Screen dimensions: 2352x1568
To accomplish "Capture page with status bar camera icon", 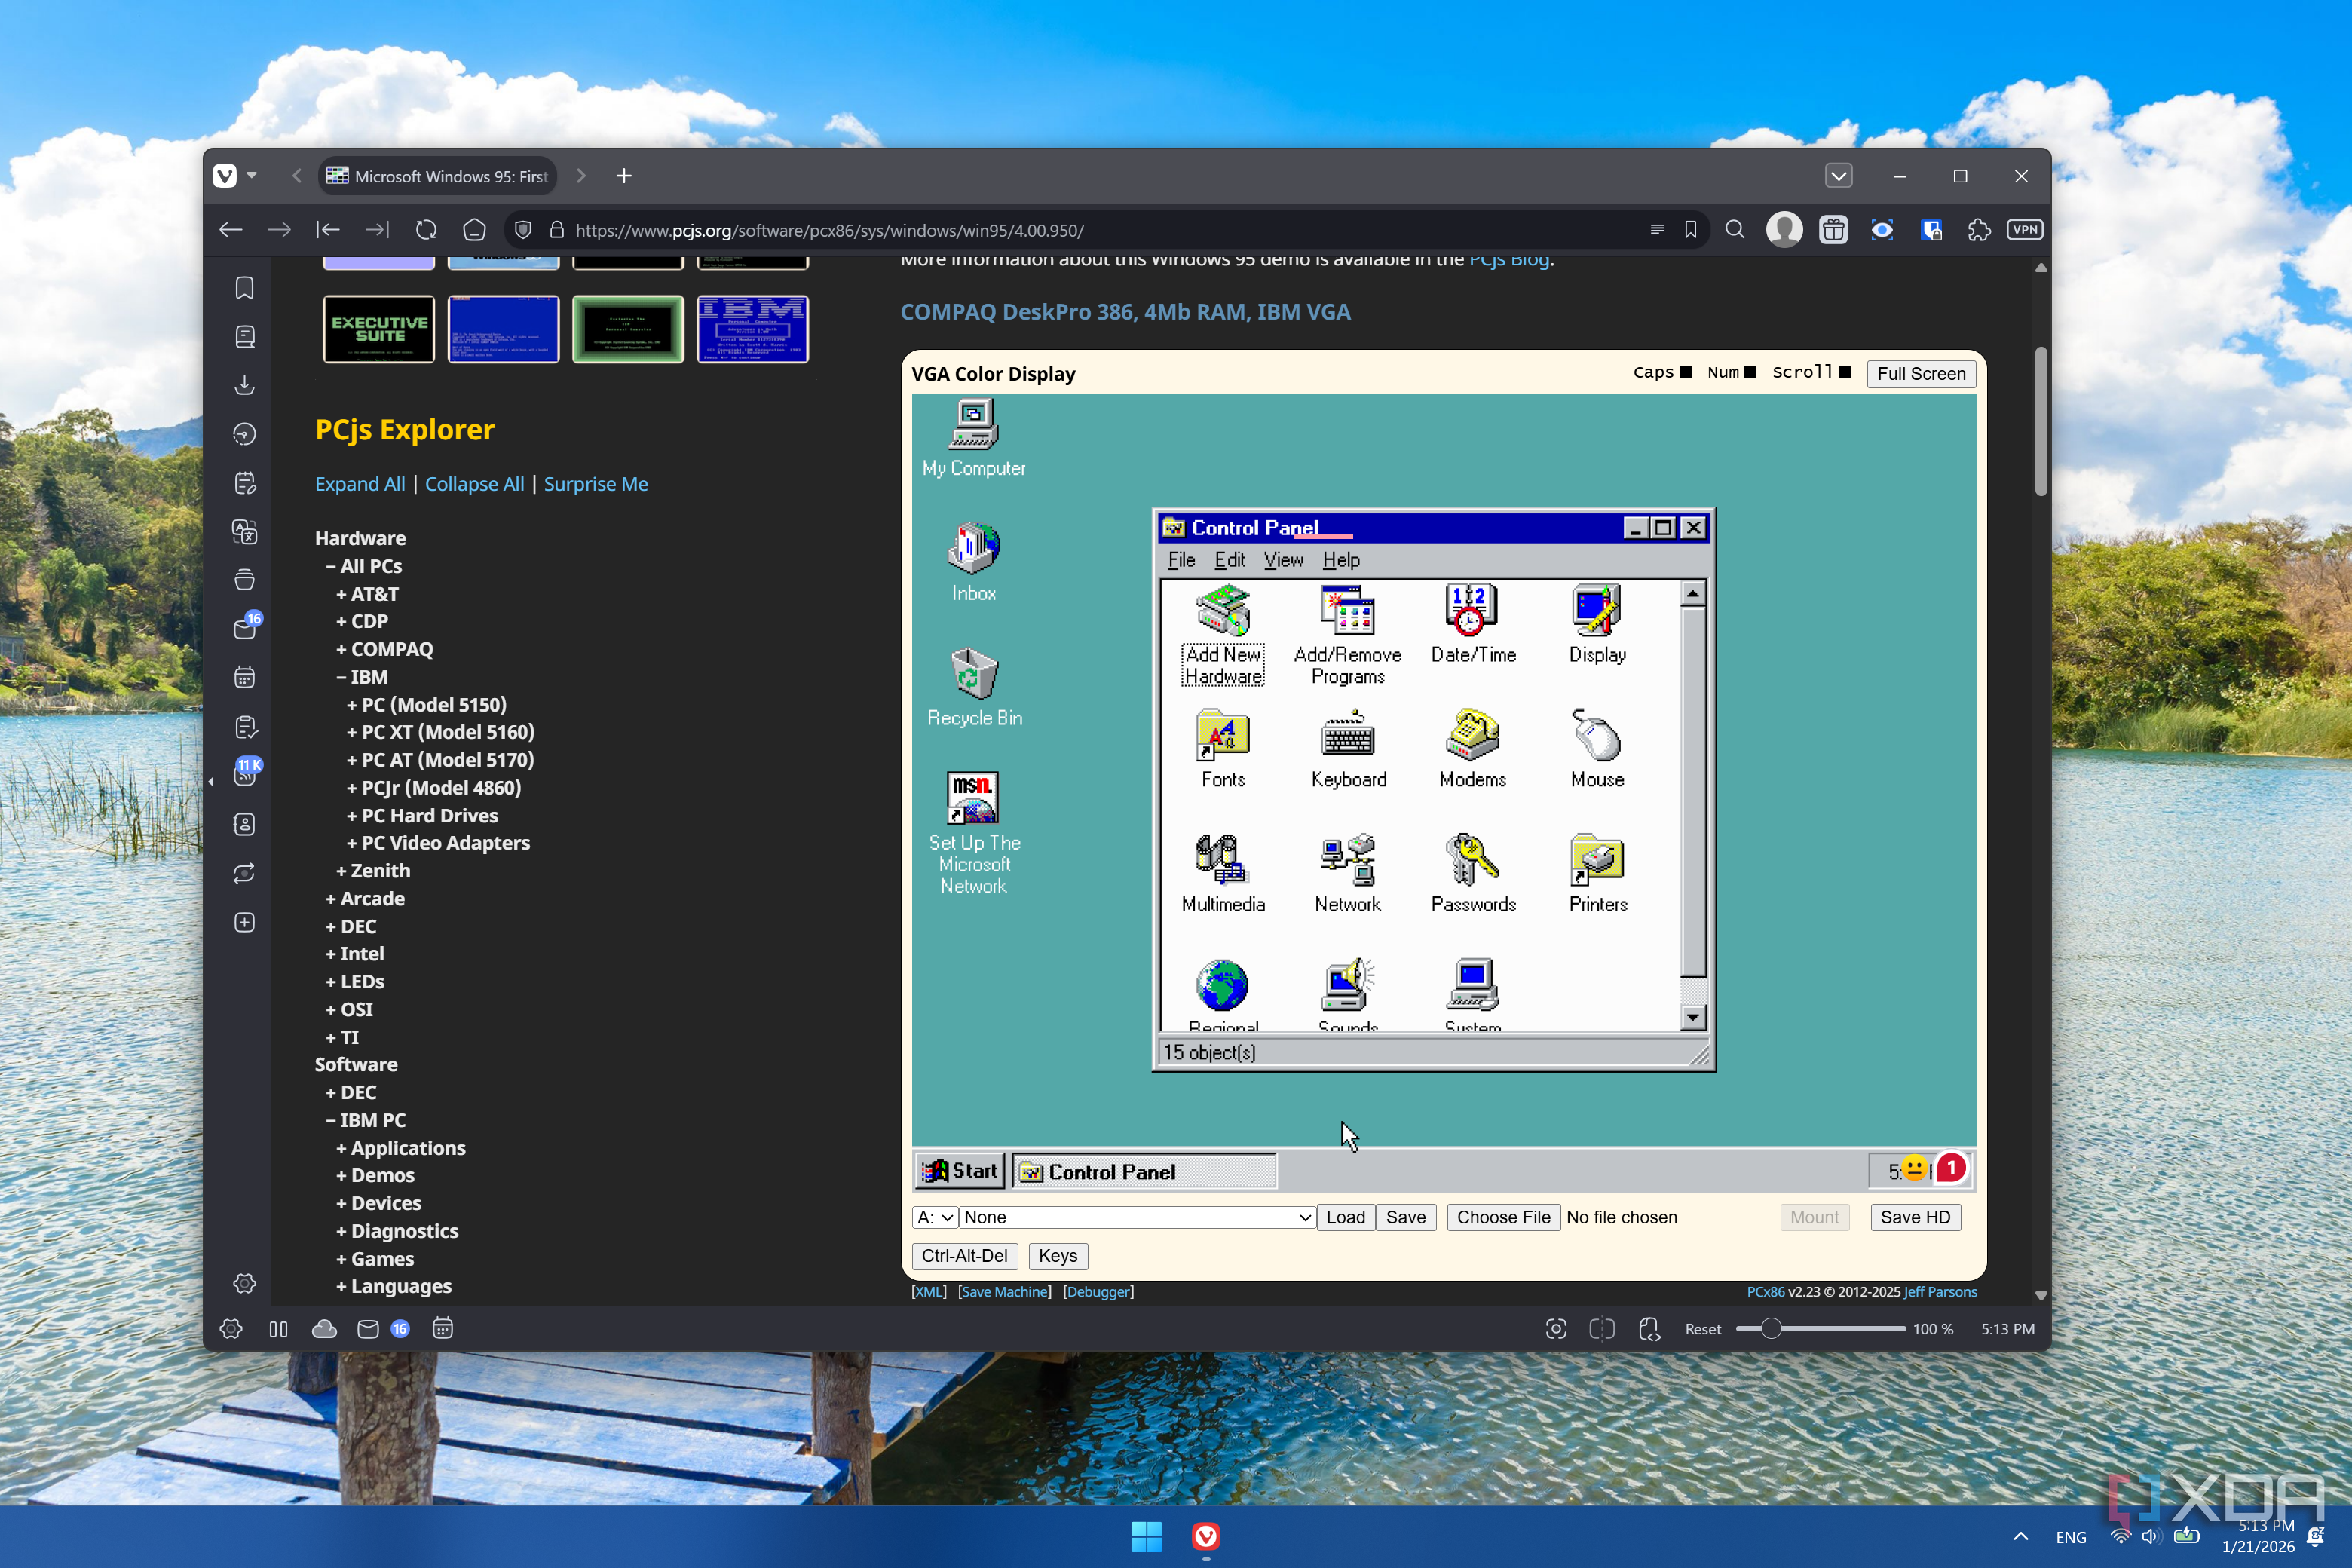I will [x=1556, y=1329].
